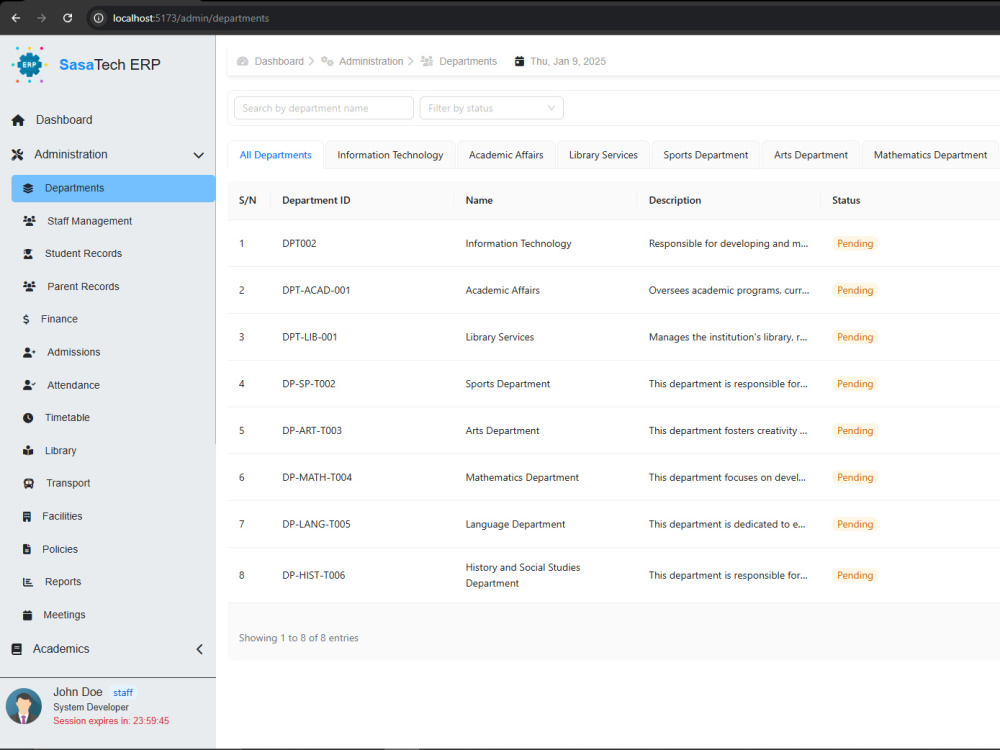Click the Showing 1 to 8 entries text
This screenshot has height=750, width=1000.
coord(298,638)
